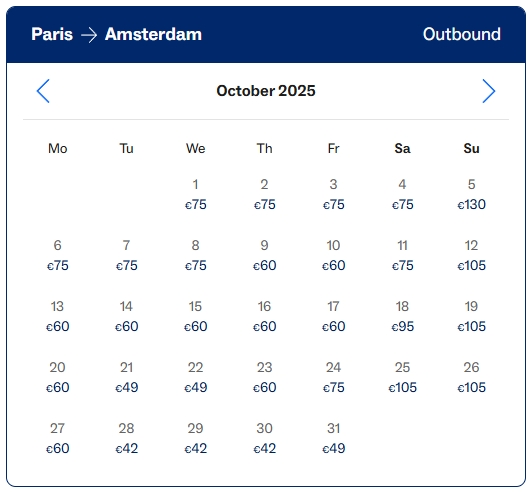Viewport: 531px width, 492px height.
Task: Advance to next month arrow
Action: (x=489, y=91)
